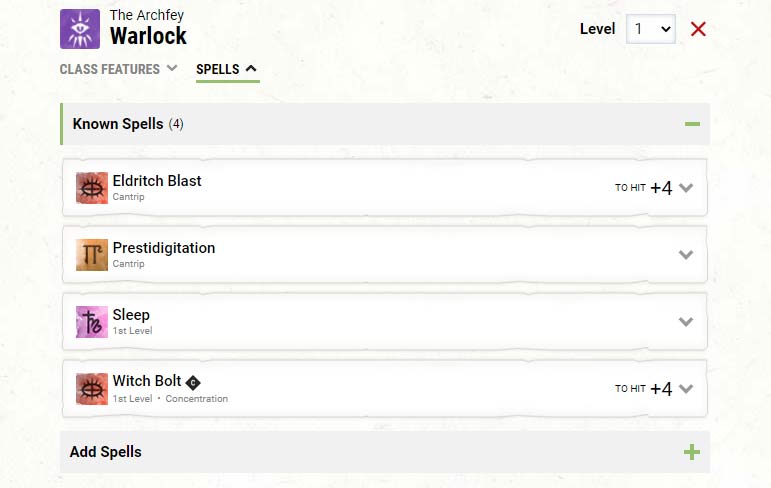Image resolution: width=771 pixels, height=488 pixels.
Task: Click the Witch Bolt spell icon
Action: (x=92, y=389)
